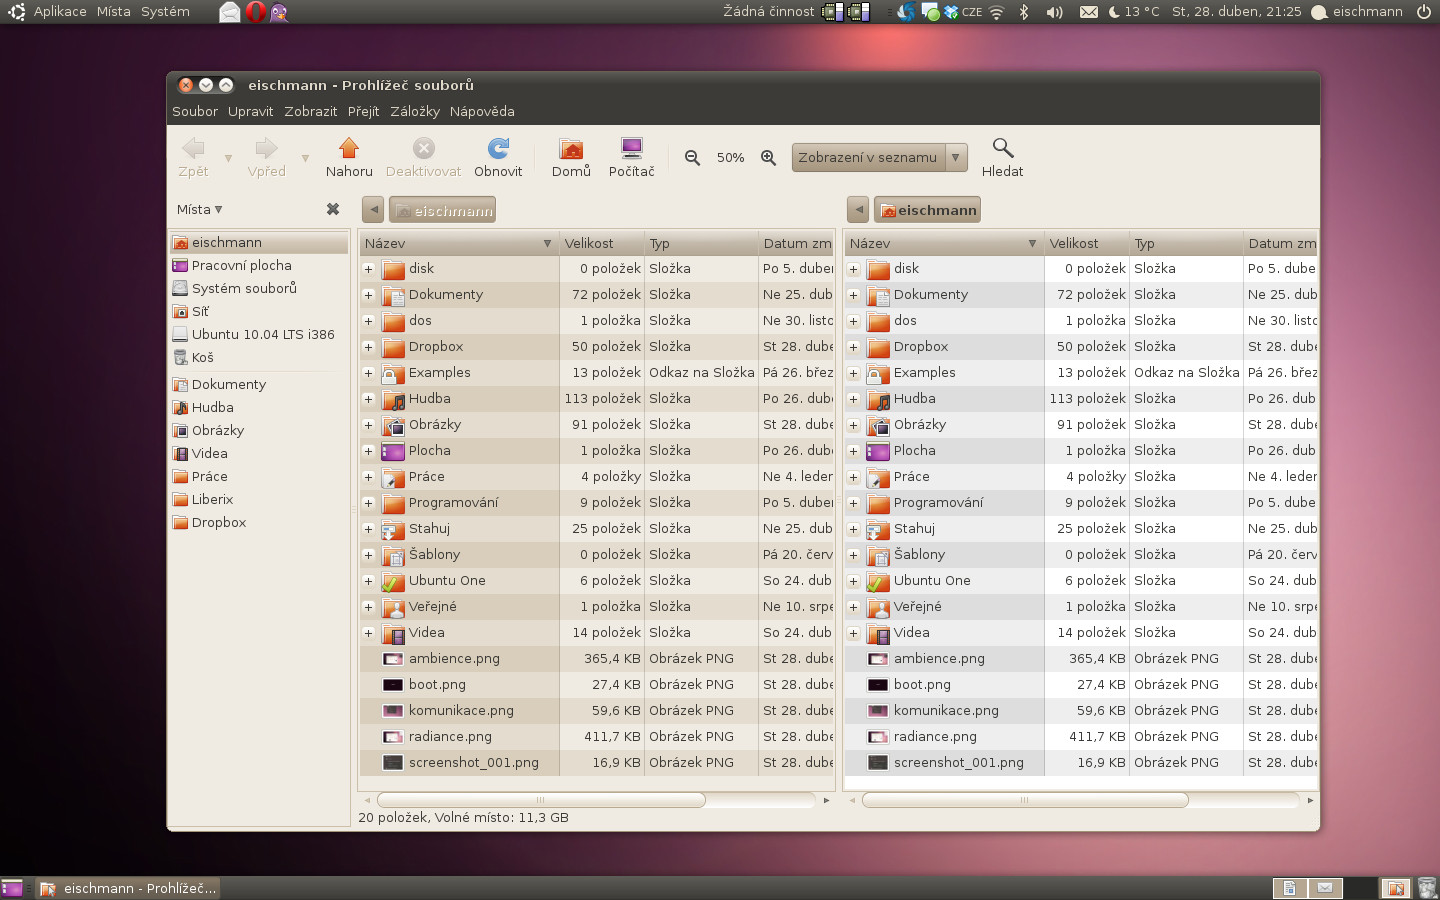Open Koš trash in the sidebar
The width and height of the screenshot is (1440, 900).
coord(202,358)
